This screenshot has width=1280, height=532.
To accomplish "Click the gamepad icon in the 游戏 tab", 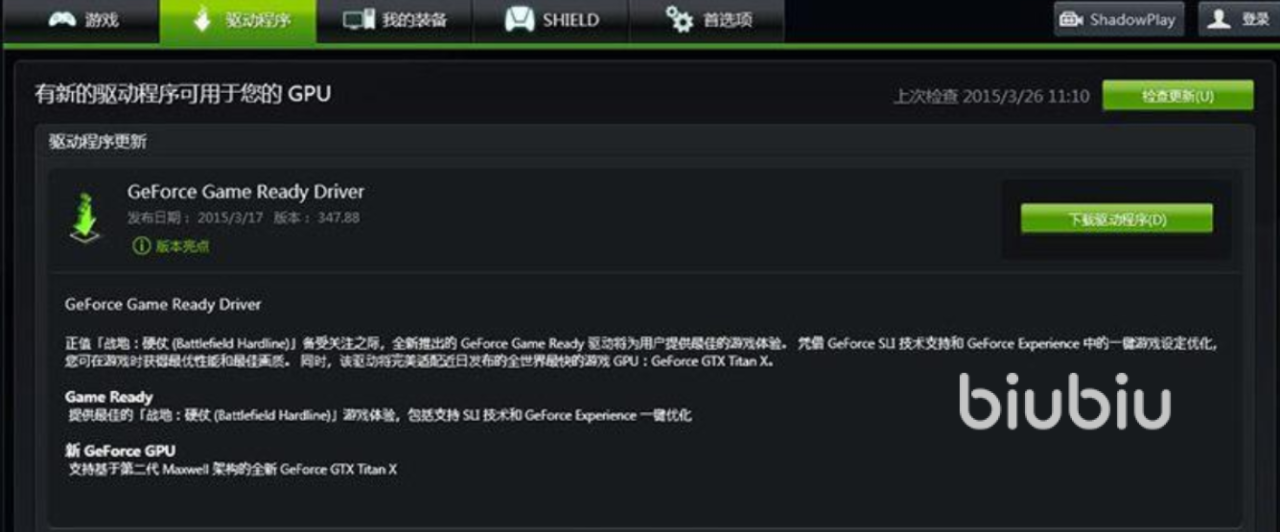I will pos(62,20).
